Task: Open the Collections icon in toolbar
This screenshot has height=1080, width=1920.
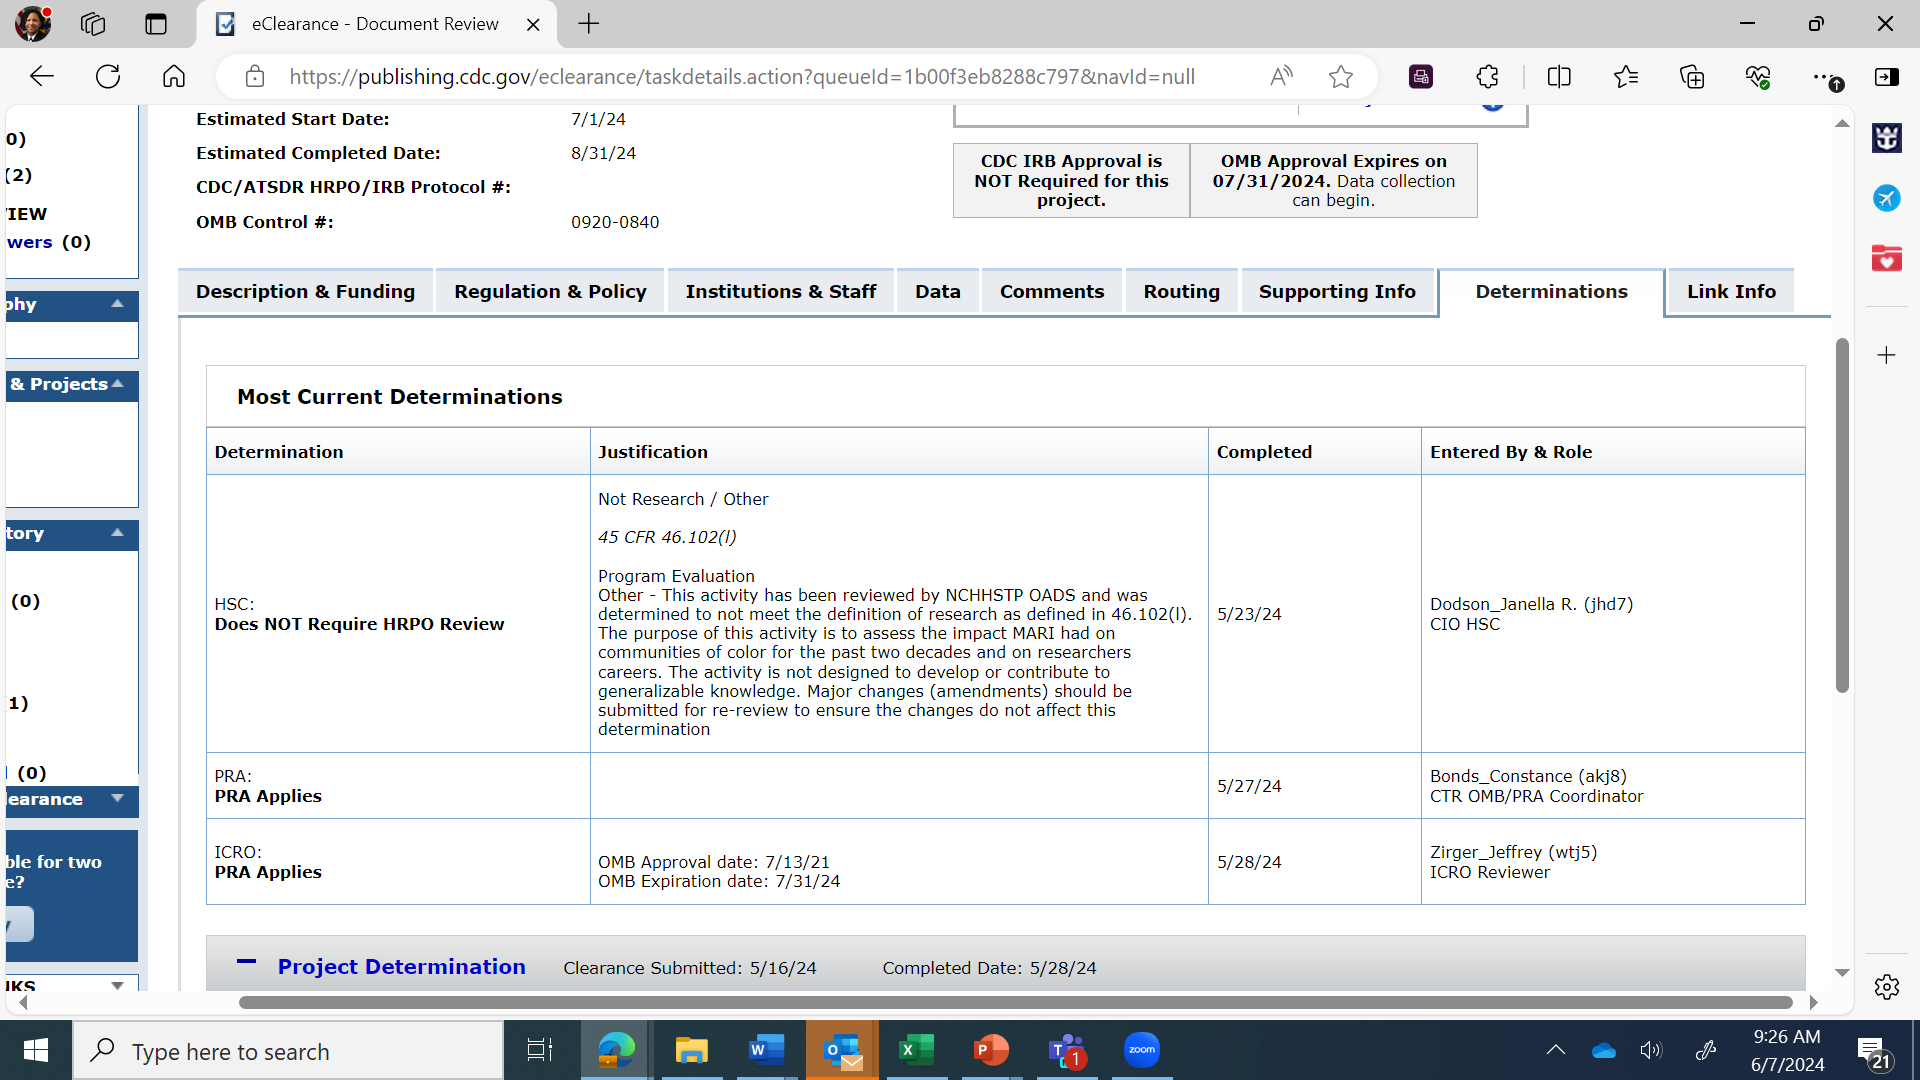Action: [1692, 76]
